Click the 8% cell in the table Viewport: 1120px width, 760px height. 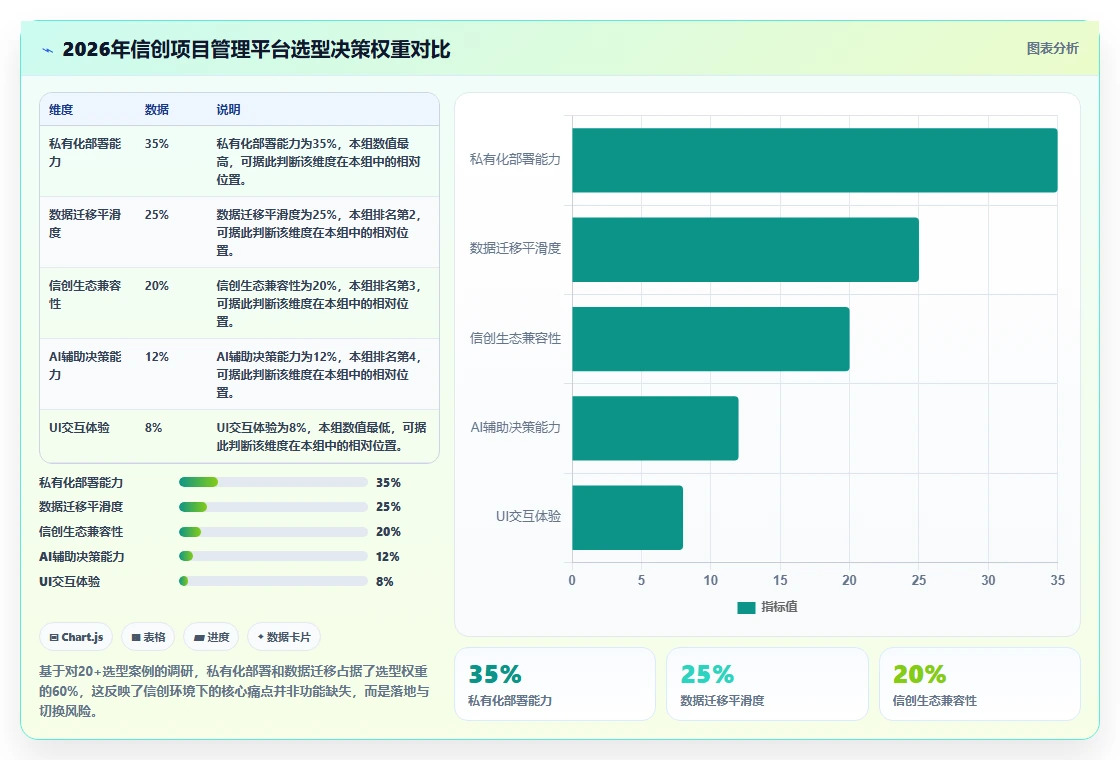coord(154,427)
